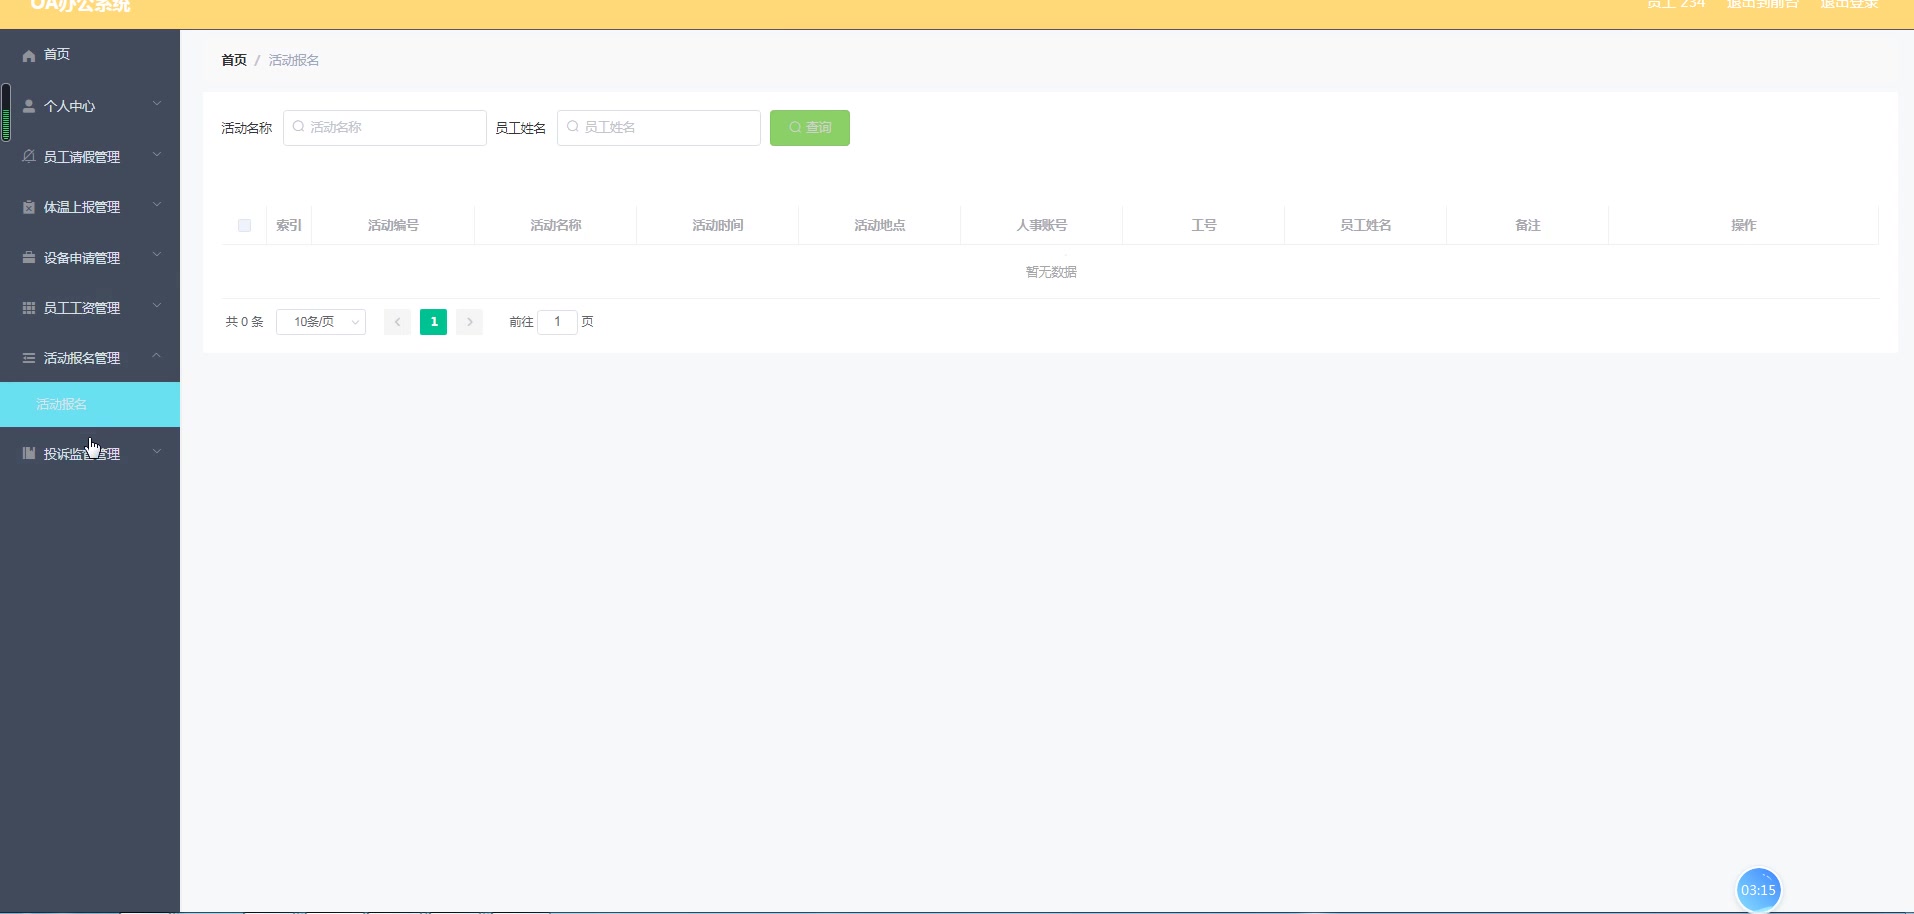Go to previous page arrow

[397, 322]
